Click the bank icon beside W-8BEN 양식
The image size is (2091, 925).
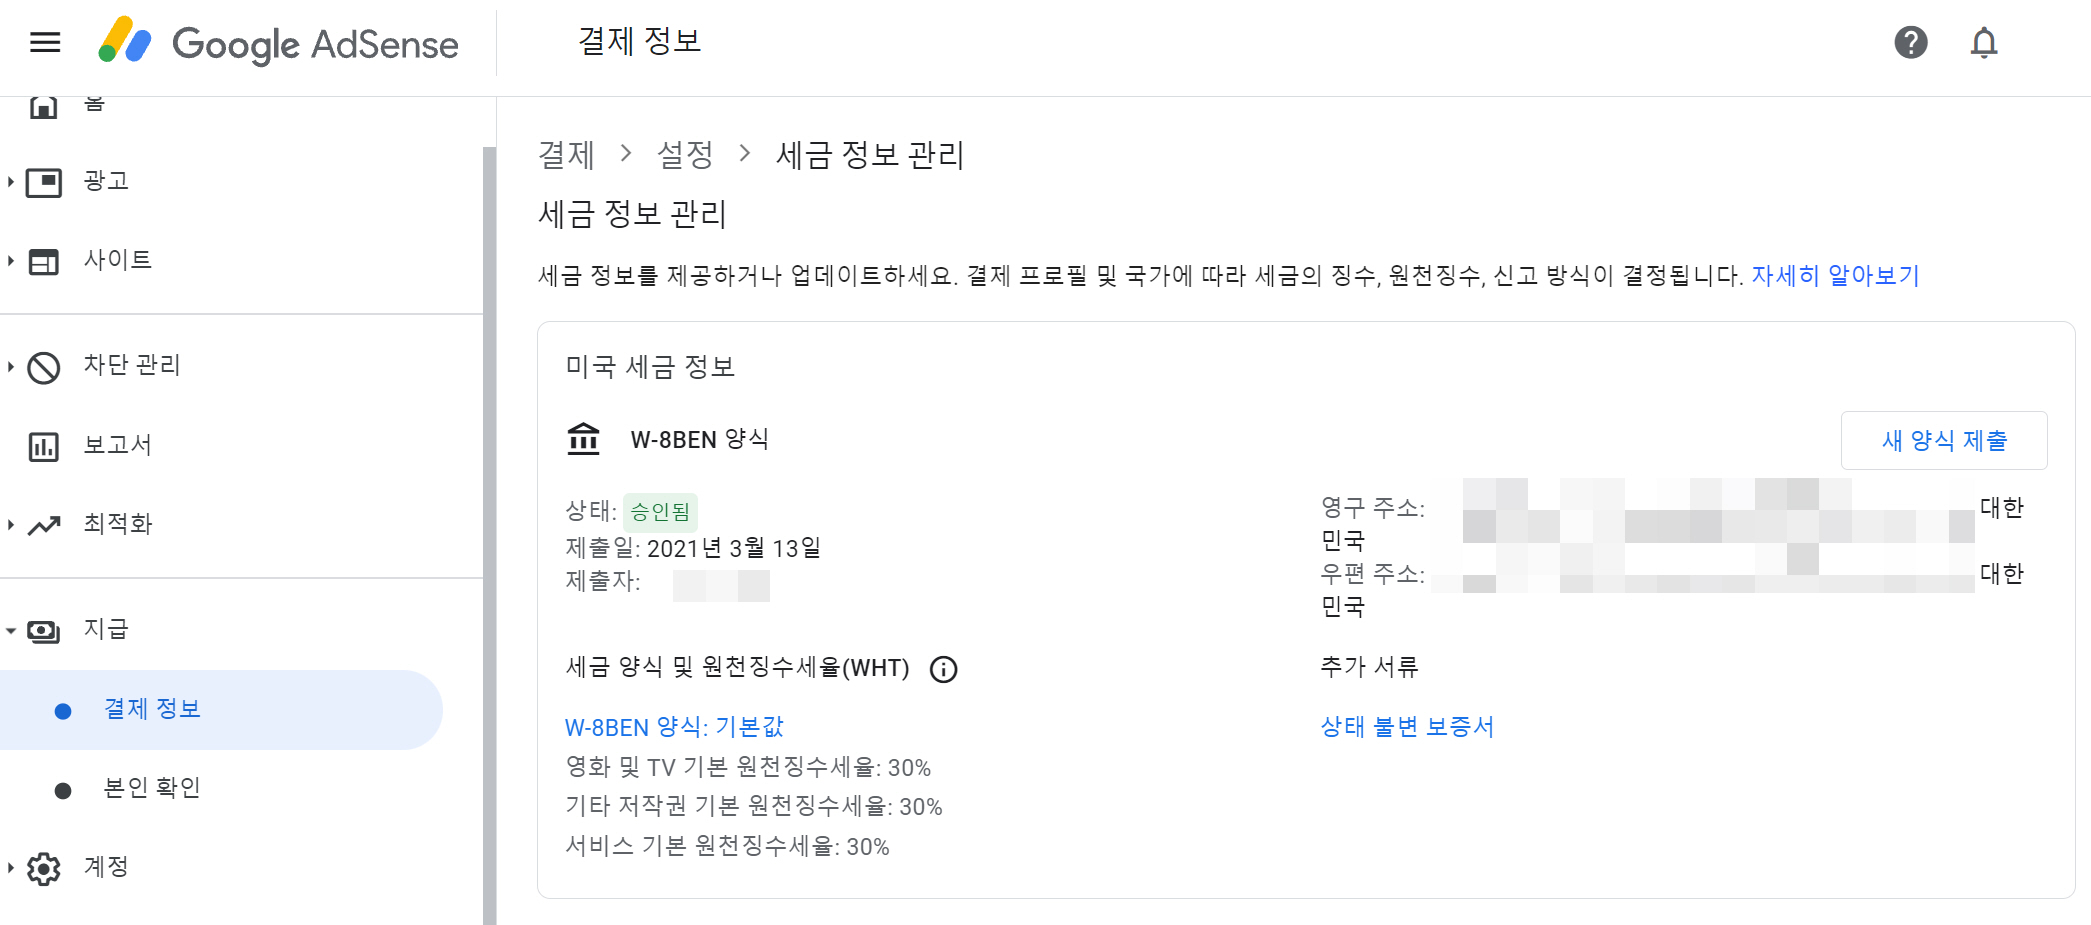(x=584, y=438)
